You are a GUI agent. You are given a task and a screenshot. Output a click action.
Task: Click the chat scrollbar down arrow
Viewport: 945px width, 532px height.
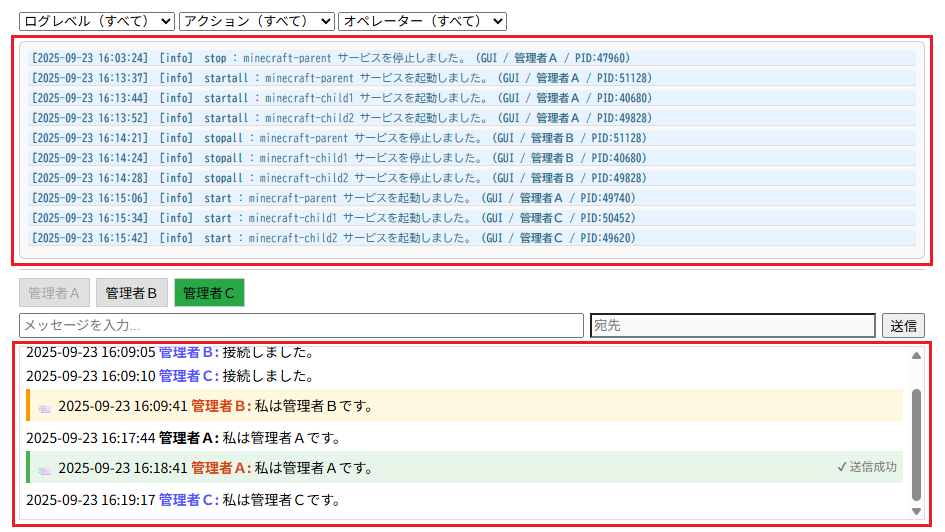(916, 511)
